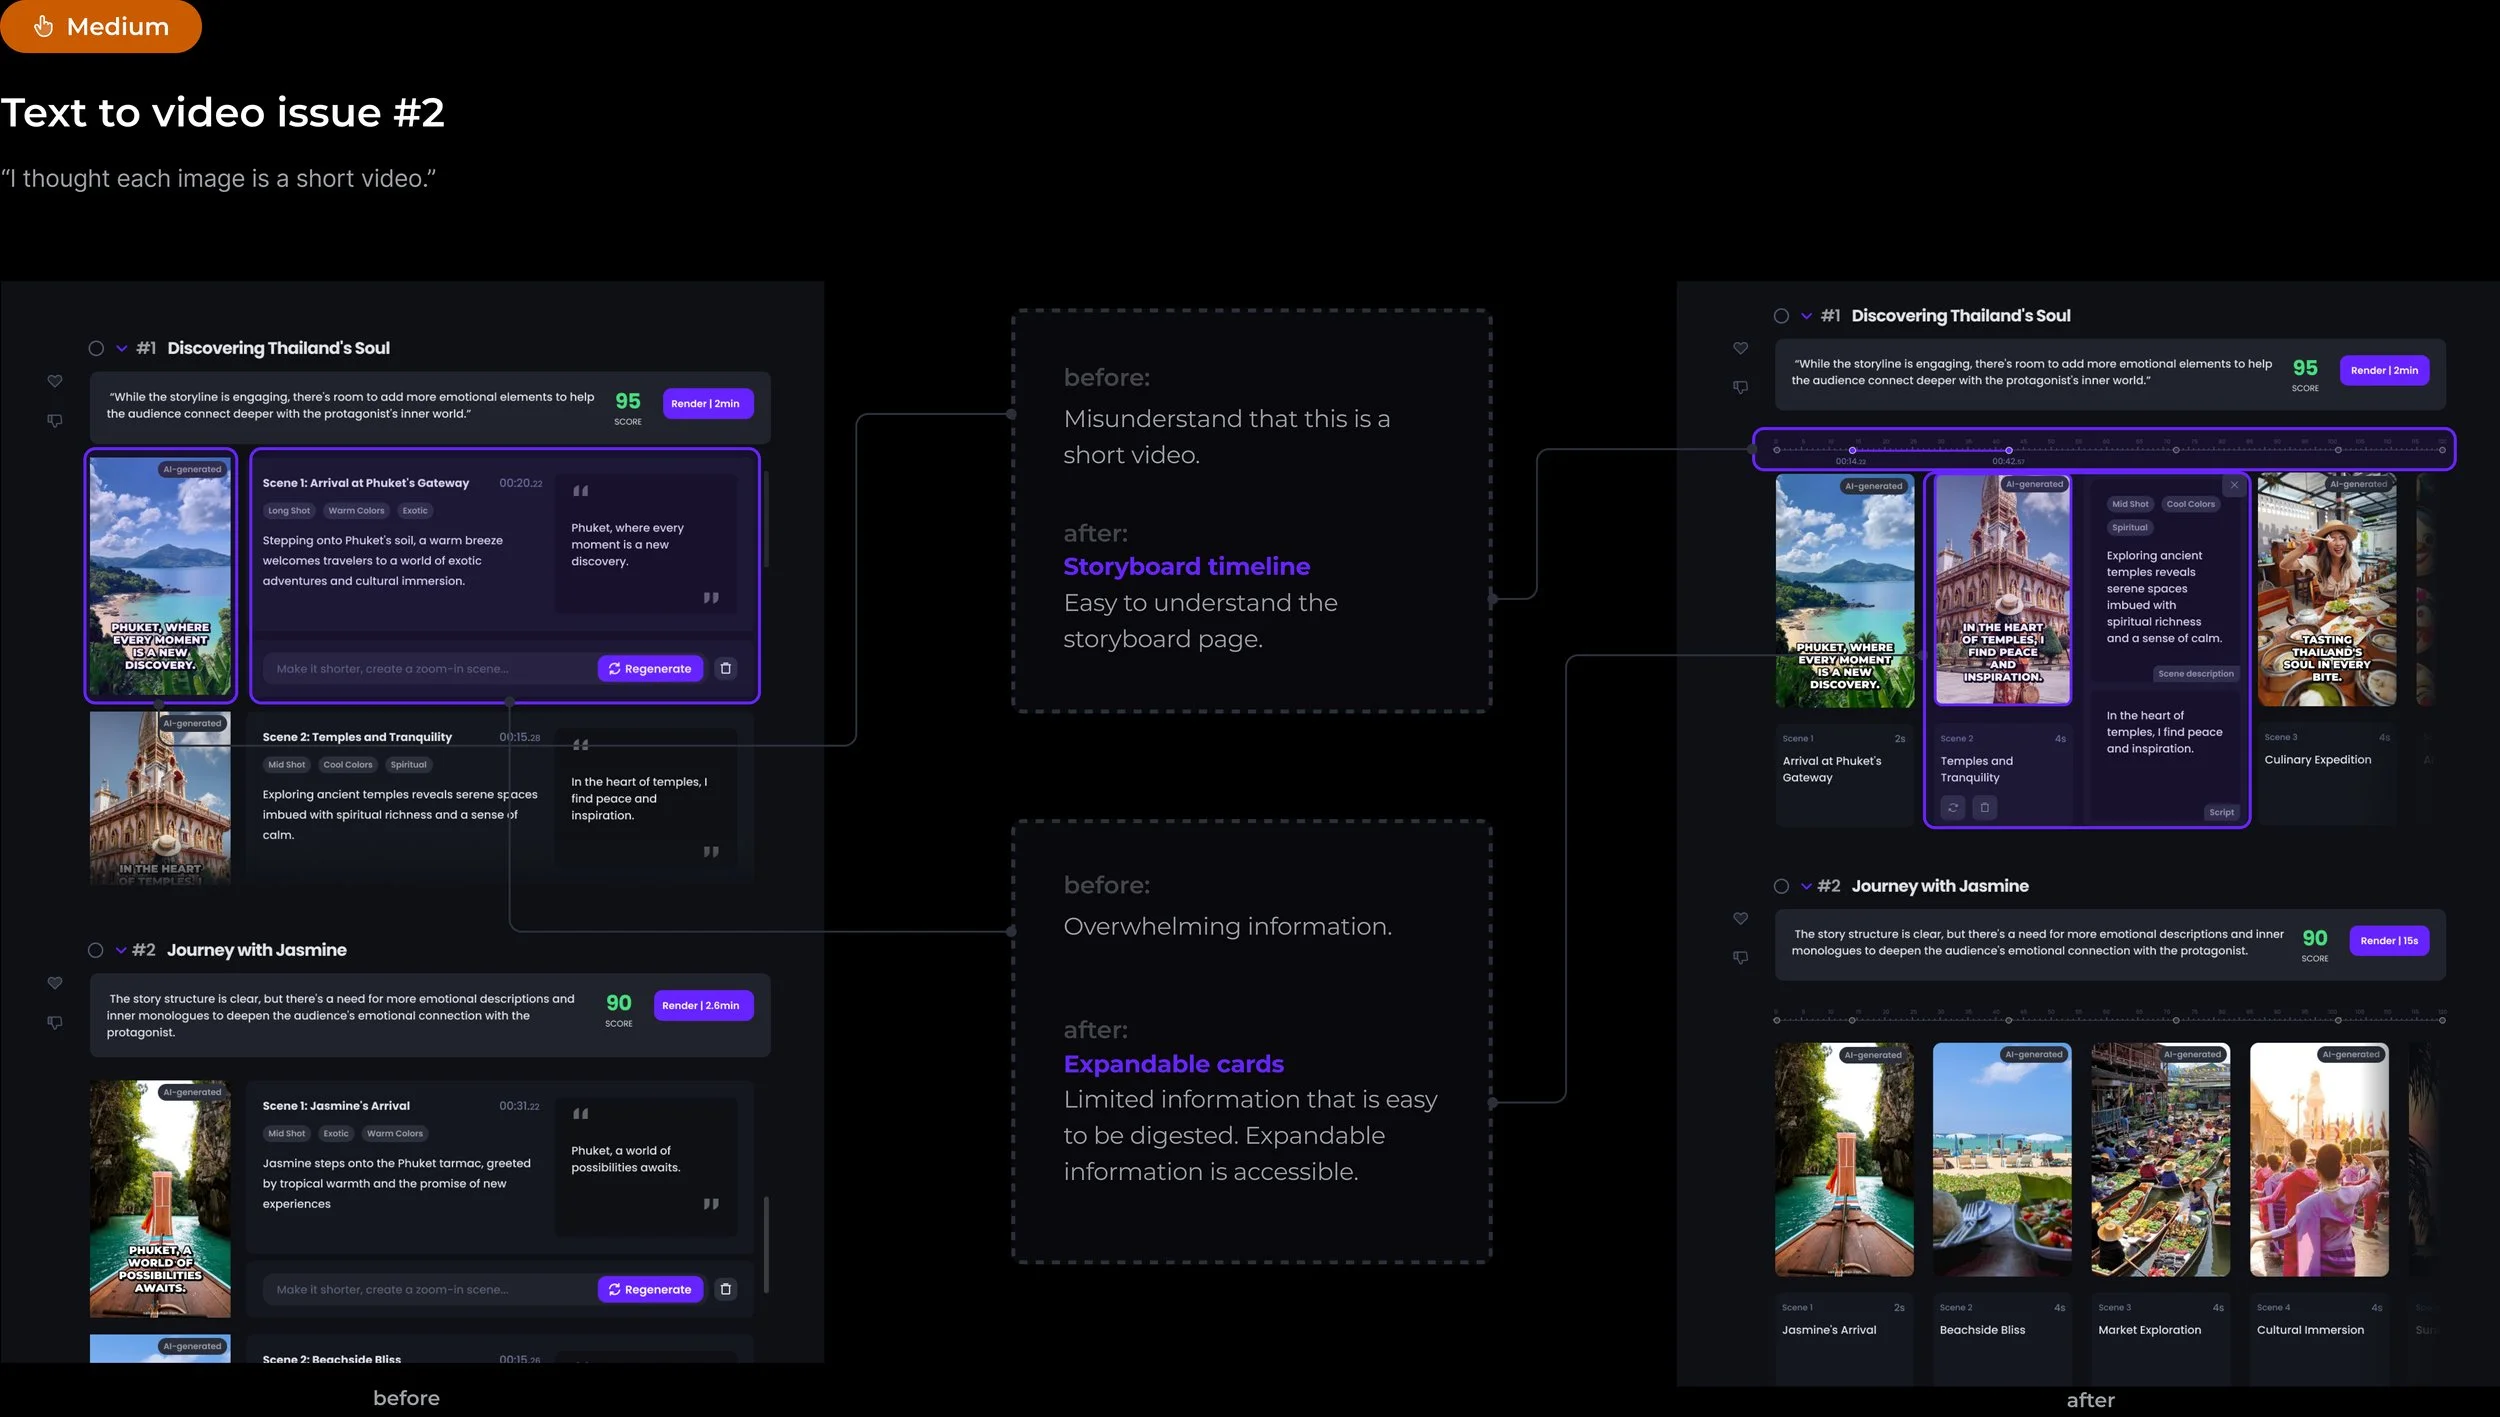Screen dimensions: 2500x1417
Task: Open temple thumbnail in before panel Scene 2
Action: tap(160, 798)
